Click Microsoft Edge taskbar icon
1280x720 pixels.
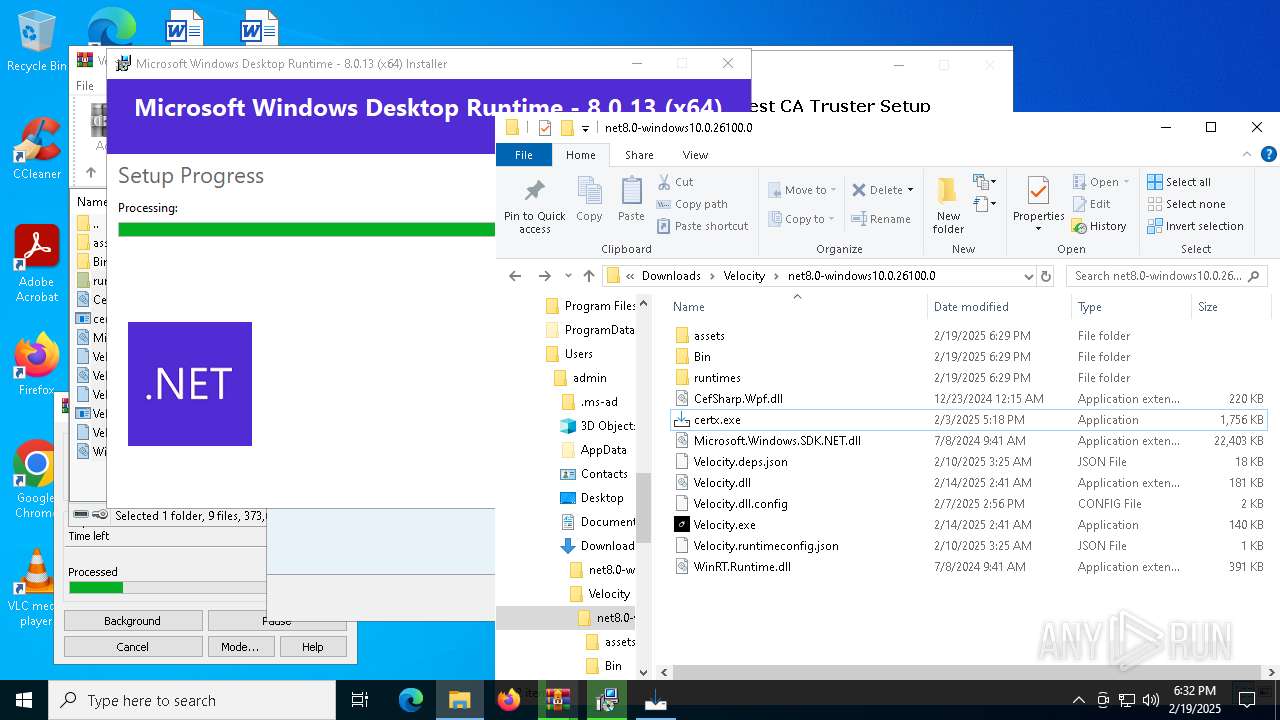411,700
